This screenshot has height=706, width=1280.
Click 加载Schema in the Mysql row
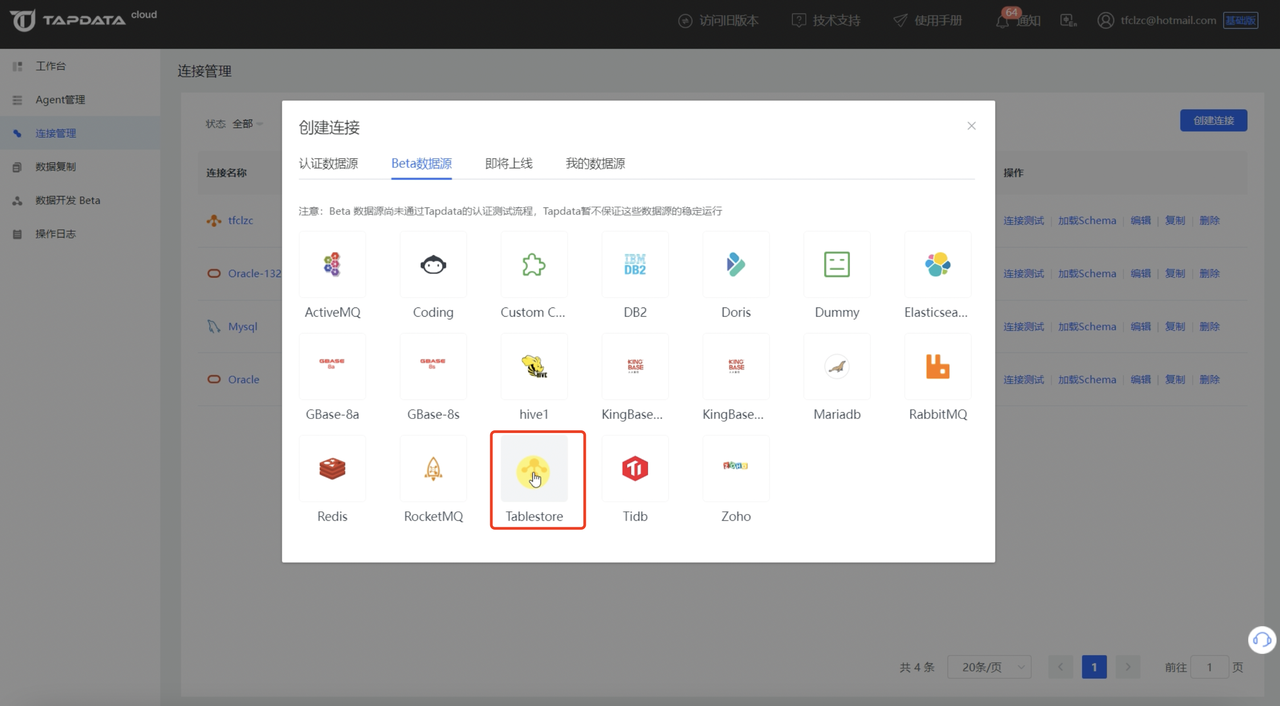(x=1087, y=326)
